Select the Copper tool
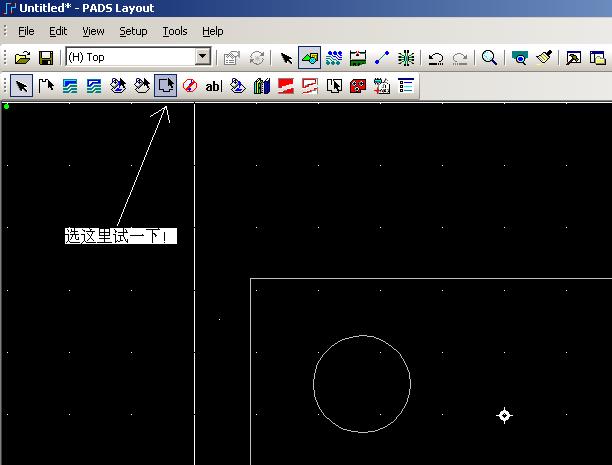The width and height of the screenshot is (612, 465). click(x=70, y=86)
